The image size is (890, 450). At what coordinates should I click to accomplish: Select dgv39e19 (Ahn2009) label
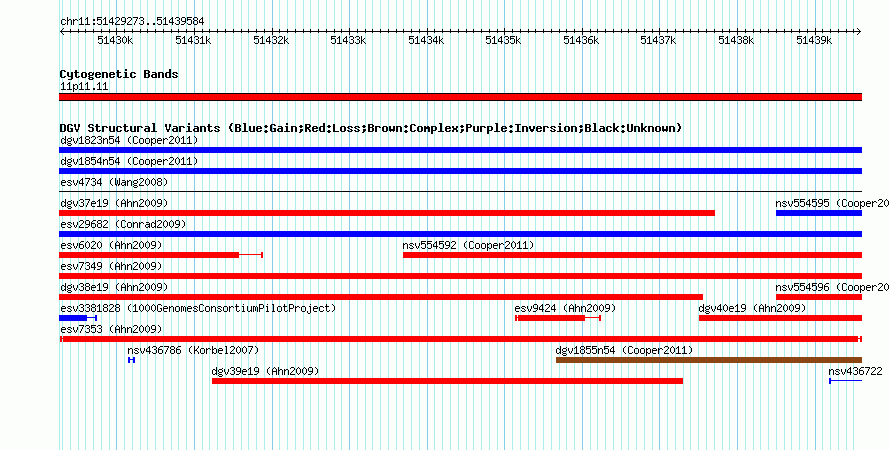click(x=265, y=372)
